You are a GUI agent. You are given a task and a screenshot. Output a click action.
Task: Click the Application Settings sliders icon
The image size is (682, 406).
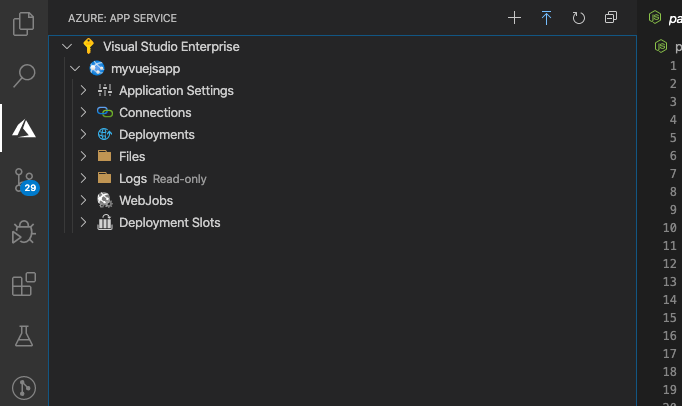click(104, 90)
